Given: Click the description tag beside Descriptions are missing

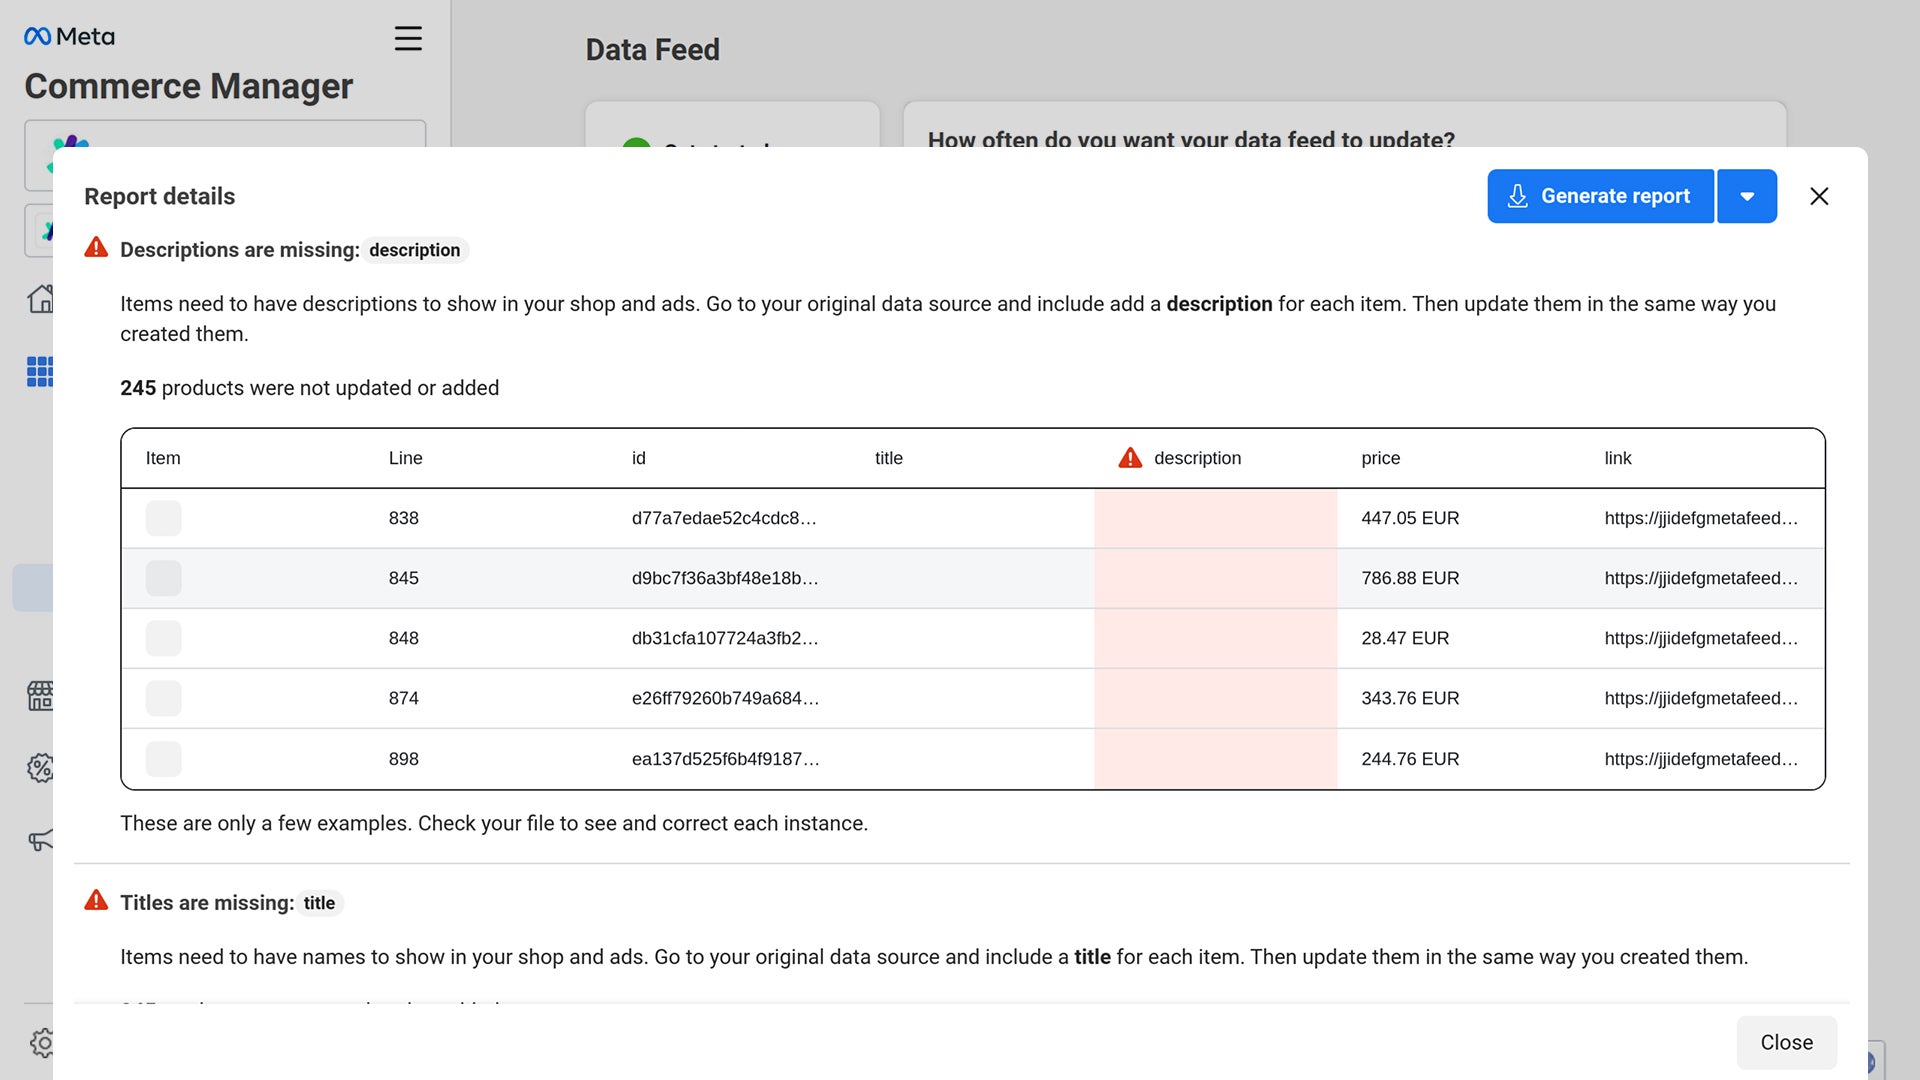Looking at the screenshot, I should 414,250.
